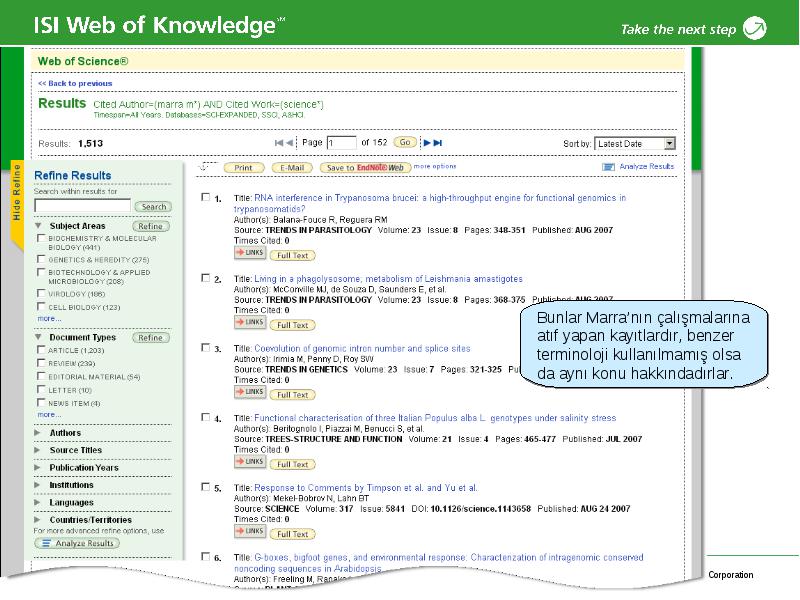The height and width of the screenshot is (600, 800).
Task: Jump to the last page arrow
Action: click(438, 143)
